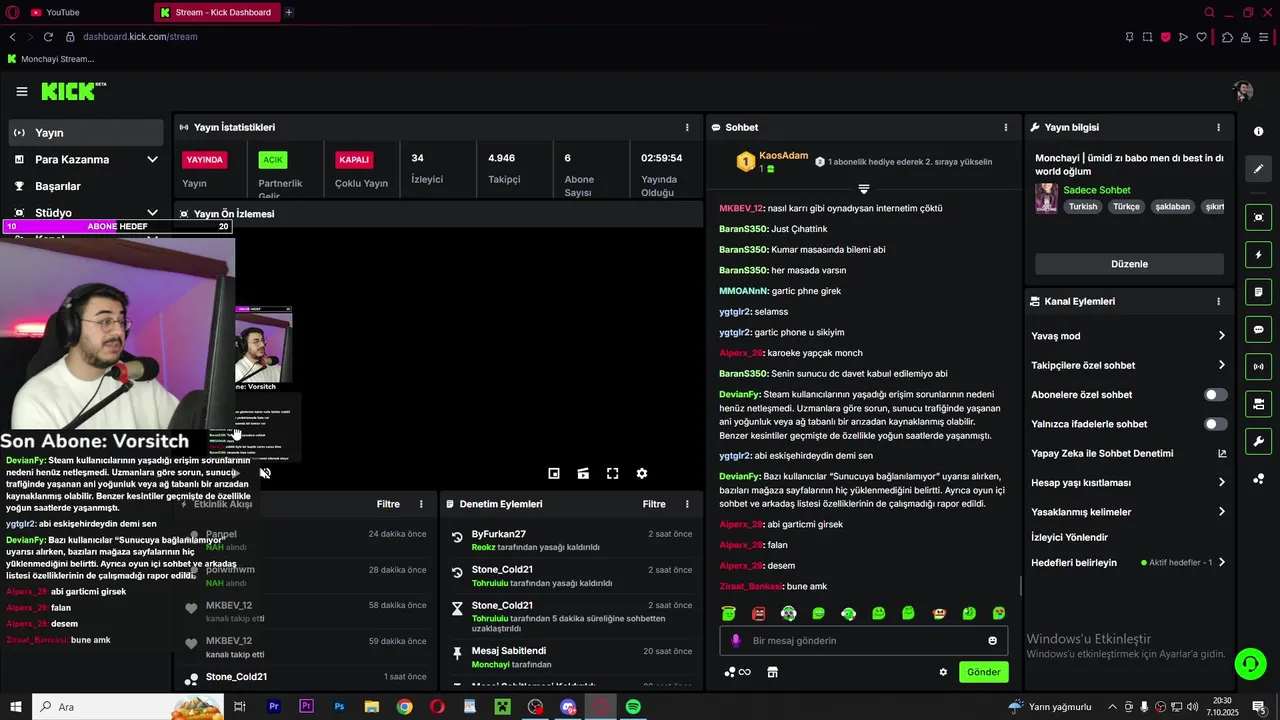Toggle theater mode on the stream preview
Viewport: 1280px width, 720px height.
click(583, 473)
